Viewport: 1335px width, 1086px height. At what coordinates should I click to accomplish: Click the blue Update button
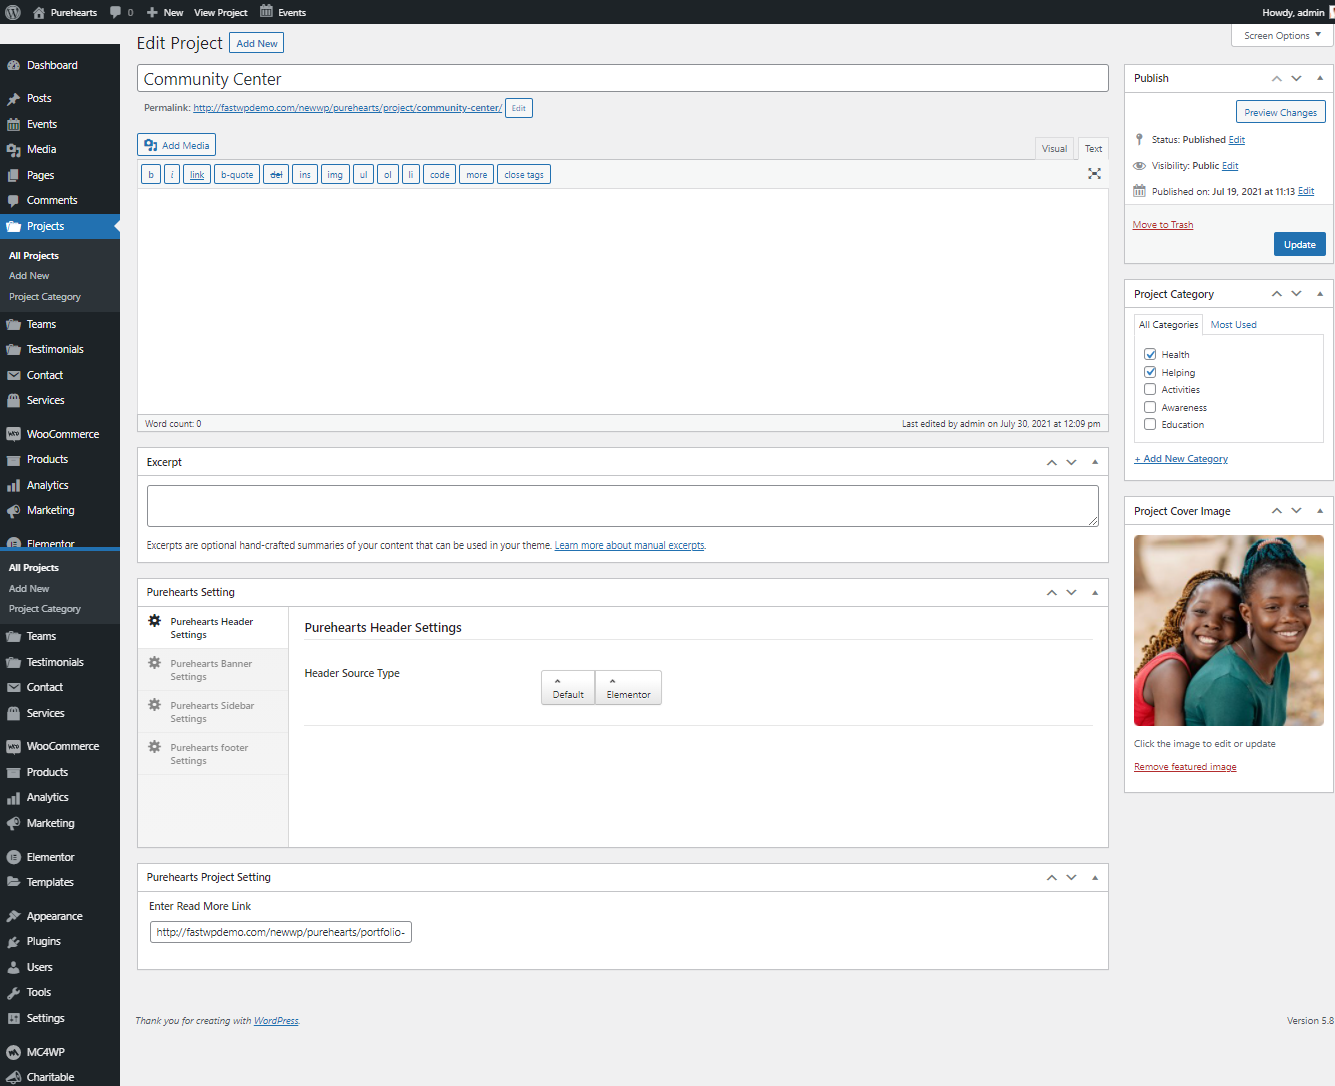pyautogui.click(x=1299, y=244)
